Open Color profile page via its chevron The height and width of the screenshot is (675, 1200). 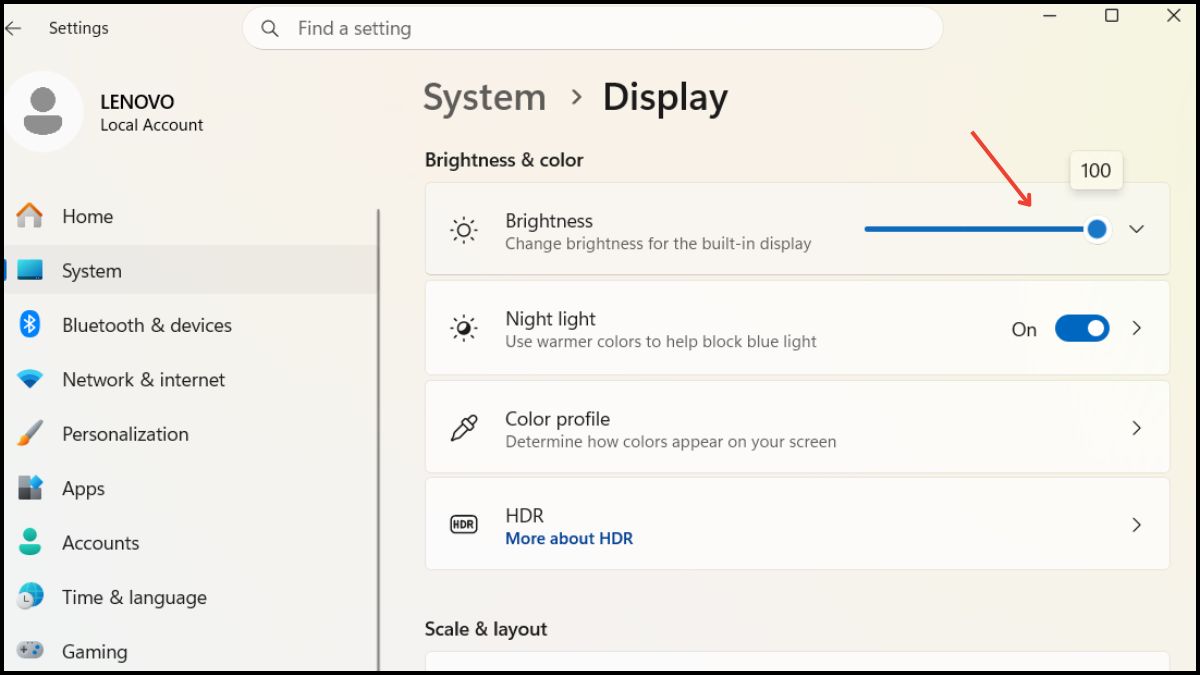[1136, 428]
